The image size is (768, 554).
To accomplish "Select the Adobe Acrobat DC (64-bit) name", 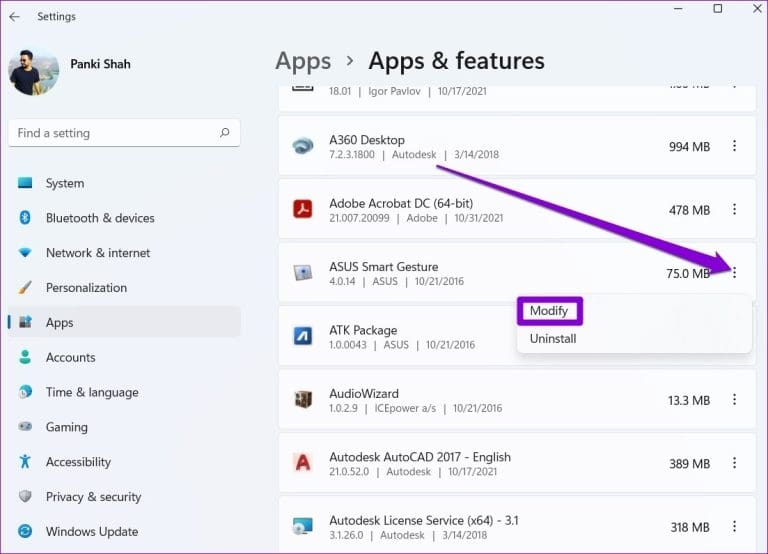I will click(401, 203).
